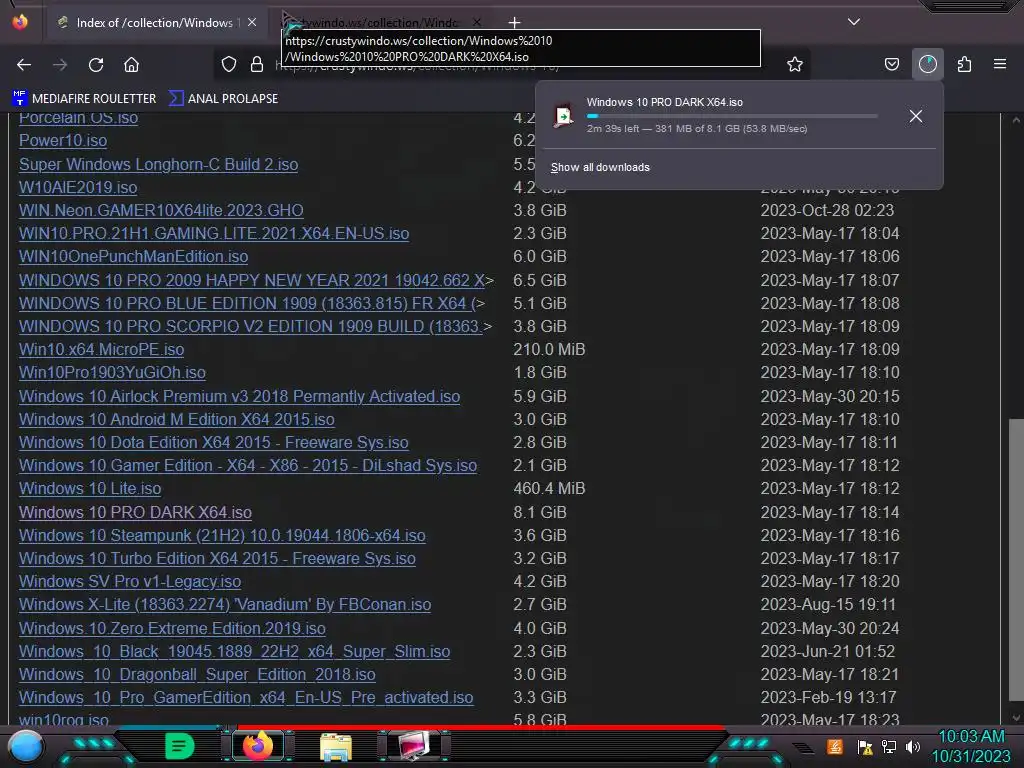
Task: Open Win10Pro1903YuGiOh.iso link
Action: tap(112, 372)
